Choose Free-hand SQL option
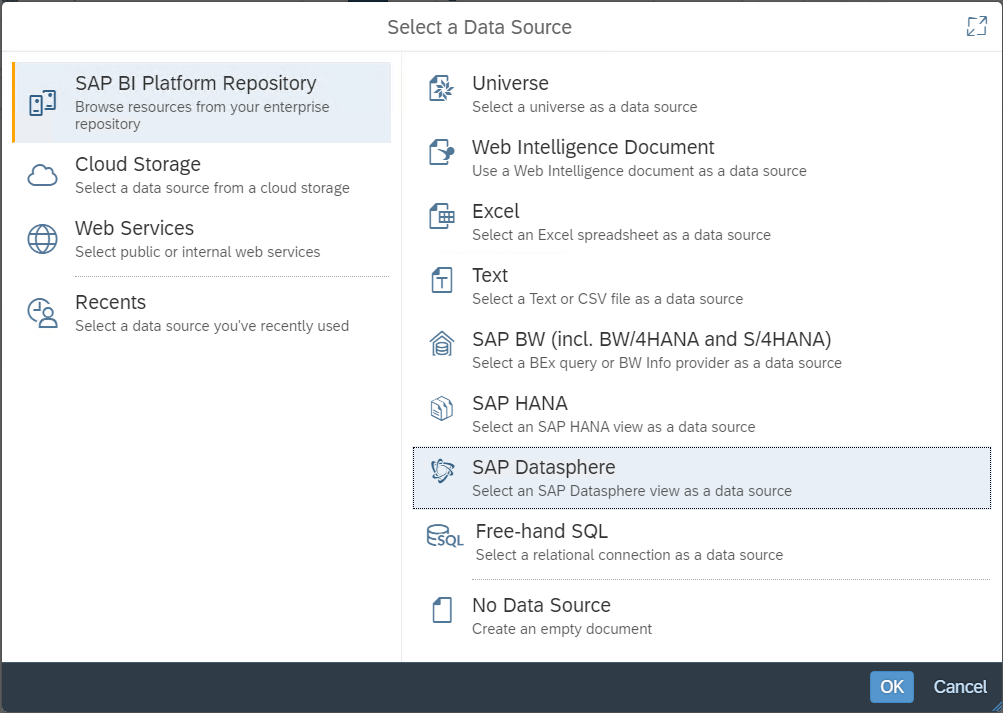Image resolution: width=1003 pixels, height=713 pixels. click(x=702, y=542)
